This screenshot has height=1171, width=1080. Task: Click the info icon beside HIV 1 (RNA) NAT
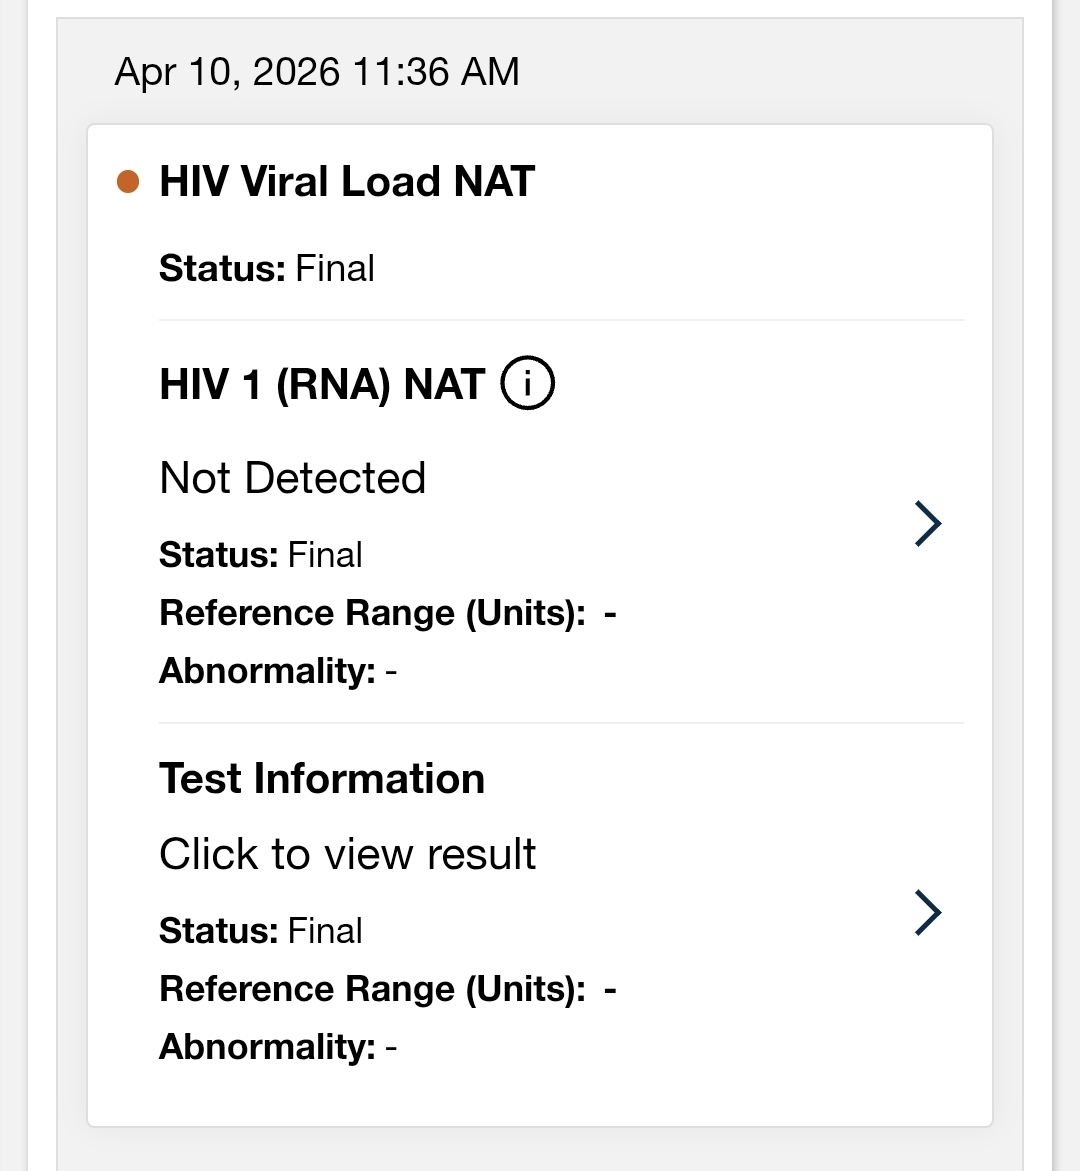click(527, 385)
